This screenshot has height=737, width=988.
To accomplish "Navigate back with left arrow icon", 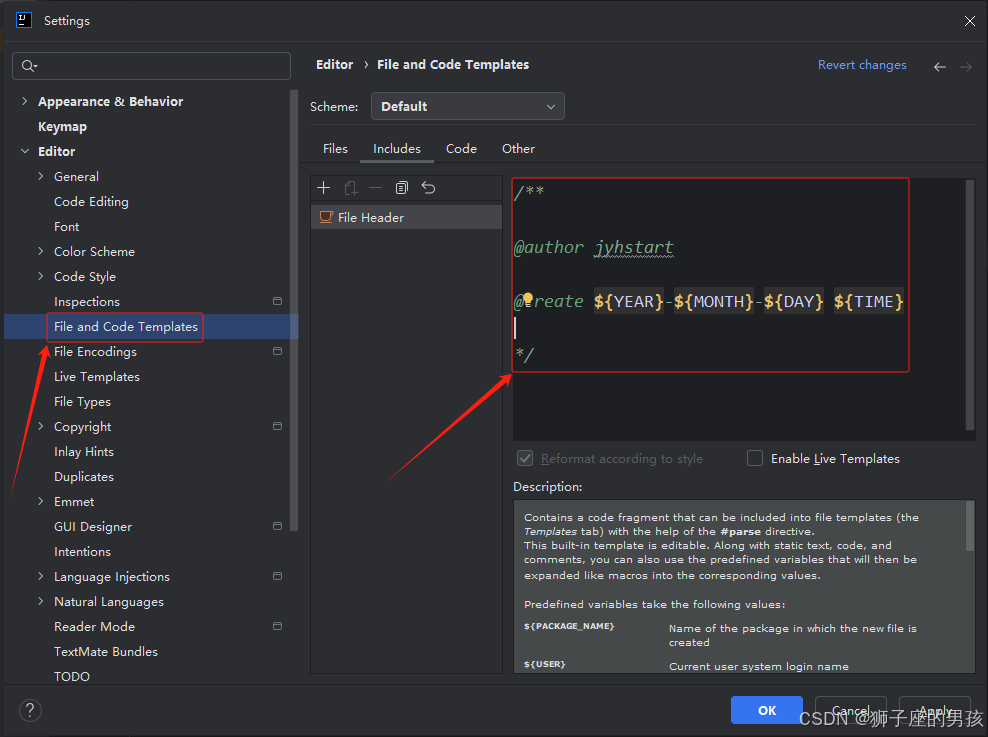I will click(939, 67).
